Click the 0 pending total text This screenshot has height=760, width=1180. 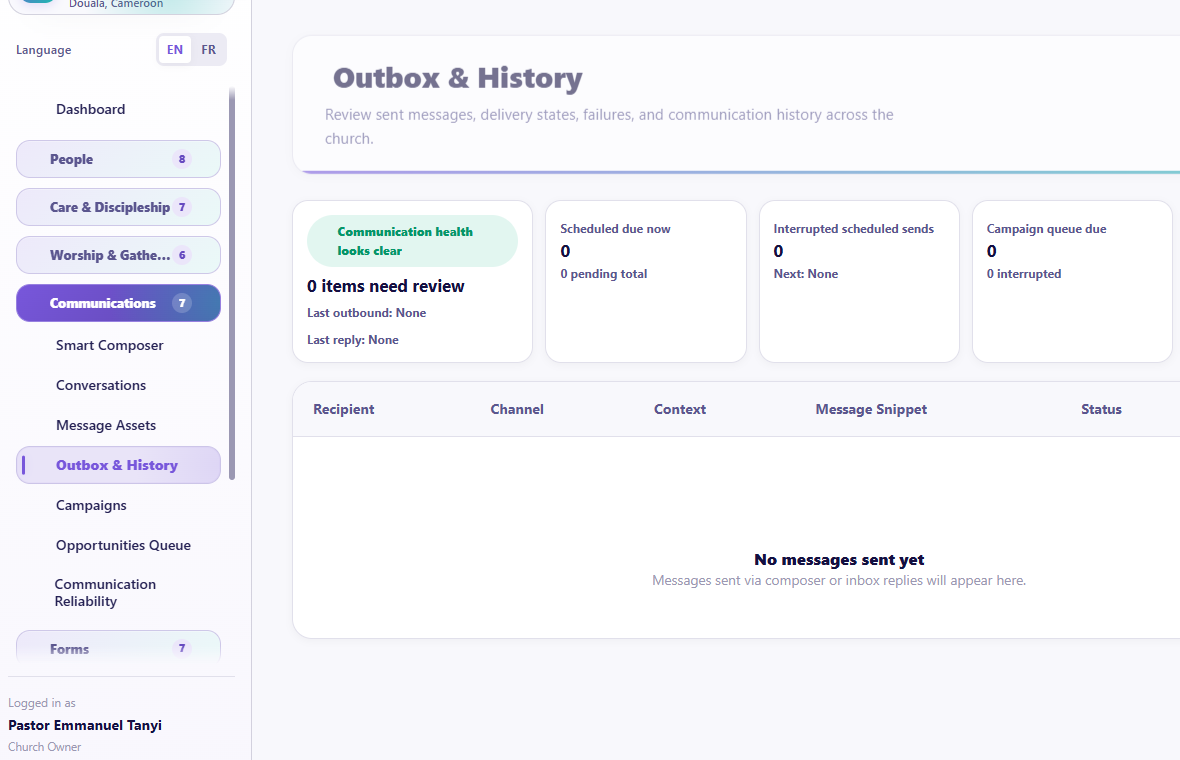point(604,274)
